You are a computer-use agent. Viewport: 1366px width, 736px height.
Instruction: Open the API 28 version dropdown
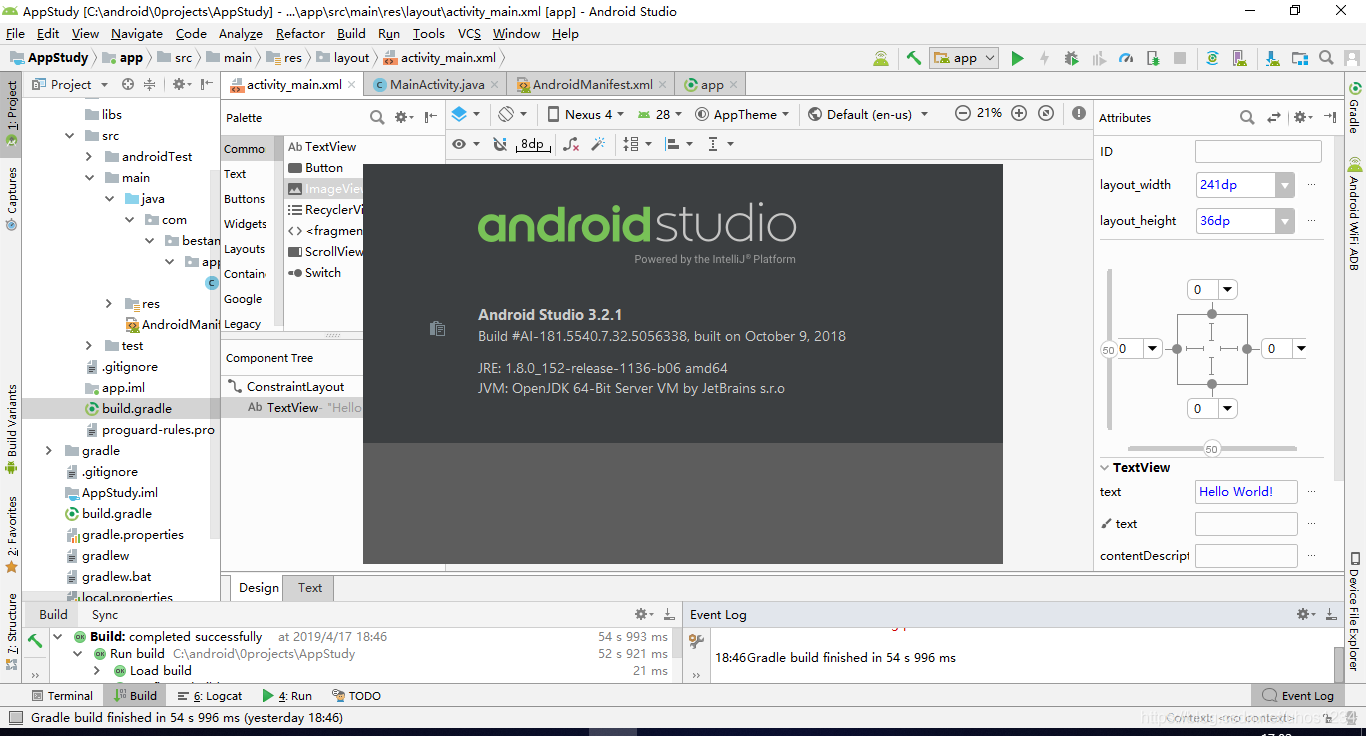pos(661,114)
